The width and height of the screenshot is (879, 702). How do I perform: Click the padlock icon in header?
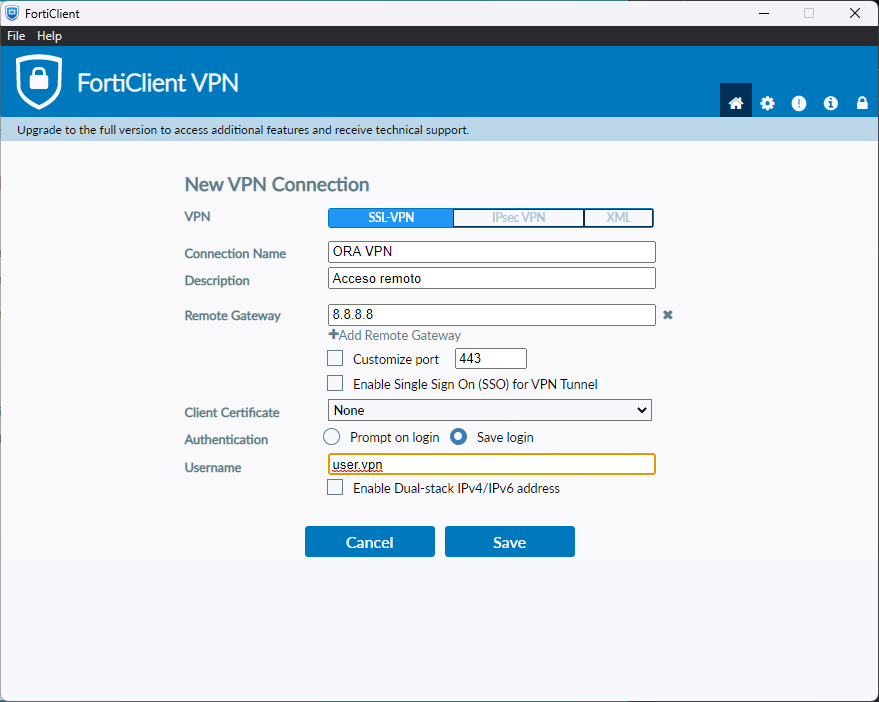coord(862,103)
